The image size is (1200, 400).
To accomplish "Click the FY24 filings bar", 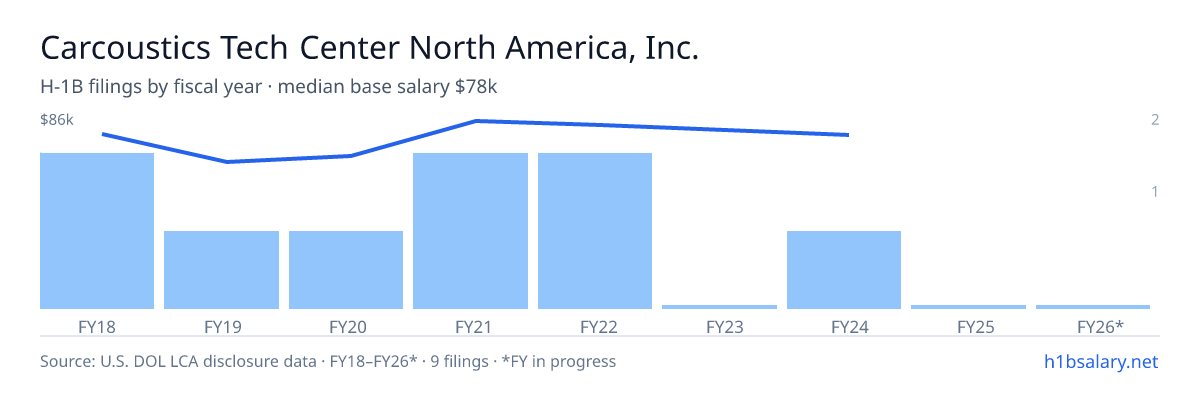I will 844,270.
